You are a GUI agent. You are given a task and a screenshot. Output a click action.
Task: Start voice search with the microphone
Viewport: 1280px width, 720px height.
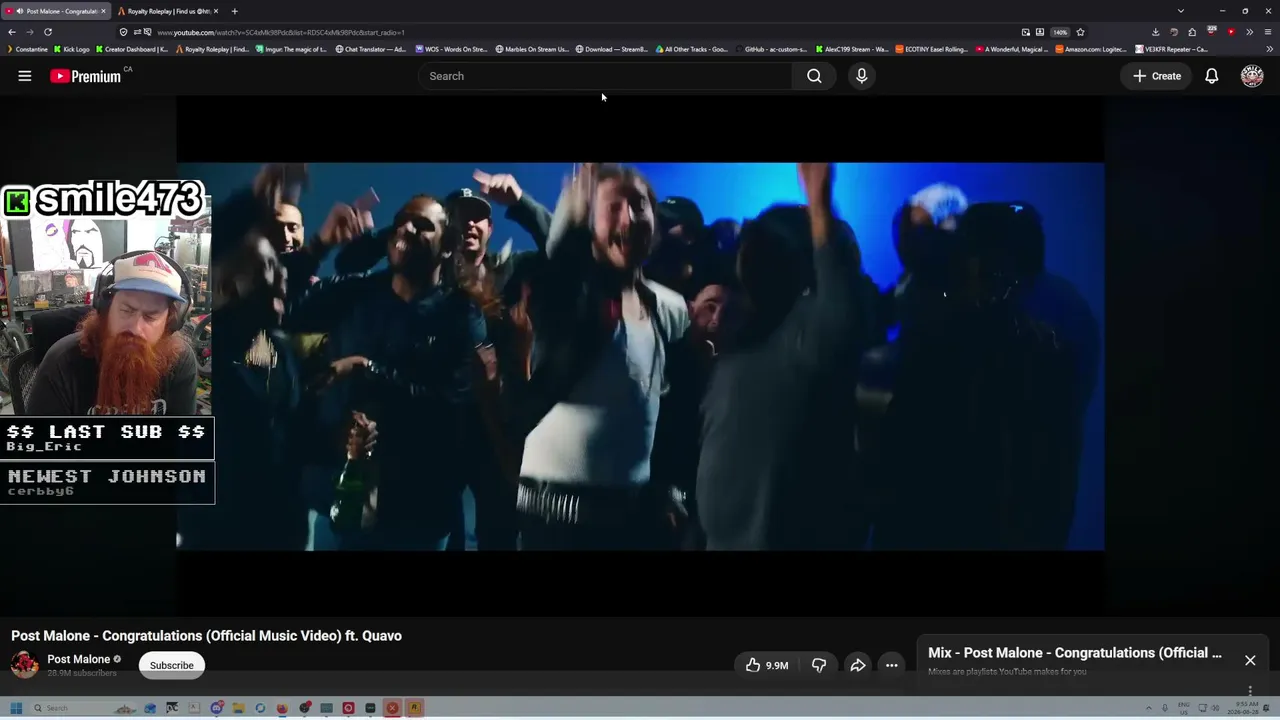click(861, 76)
